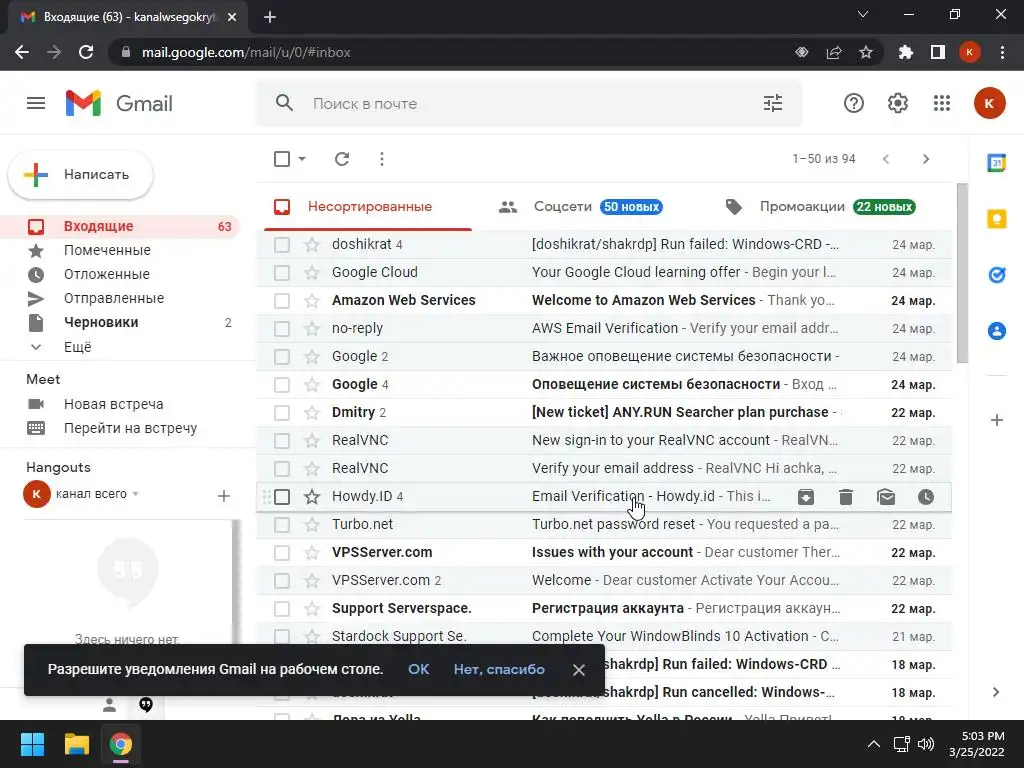Open Windows Start menu
This screenshot has height=768, width=1024.
[x=32, y=744]
